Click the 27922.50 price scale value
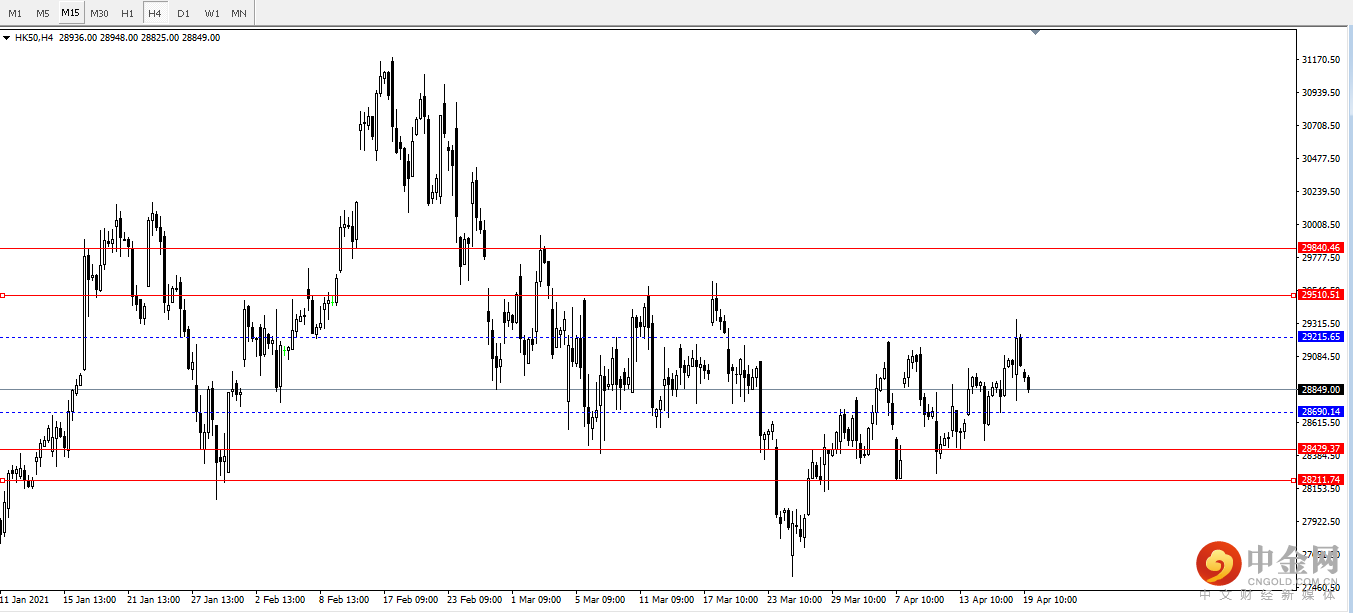The image size is (1353, 613). pyautogui.click(x=1321, y=521)
